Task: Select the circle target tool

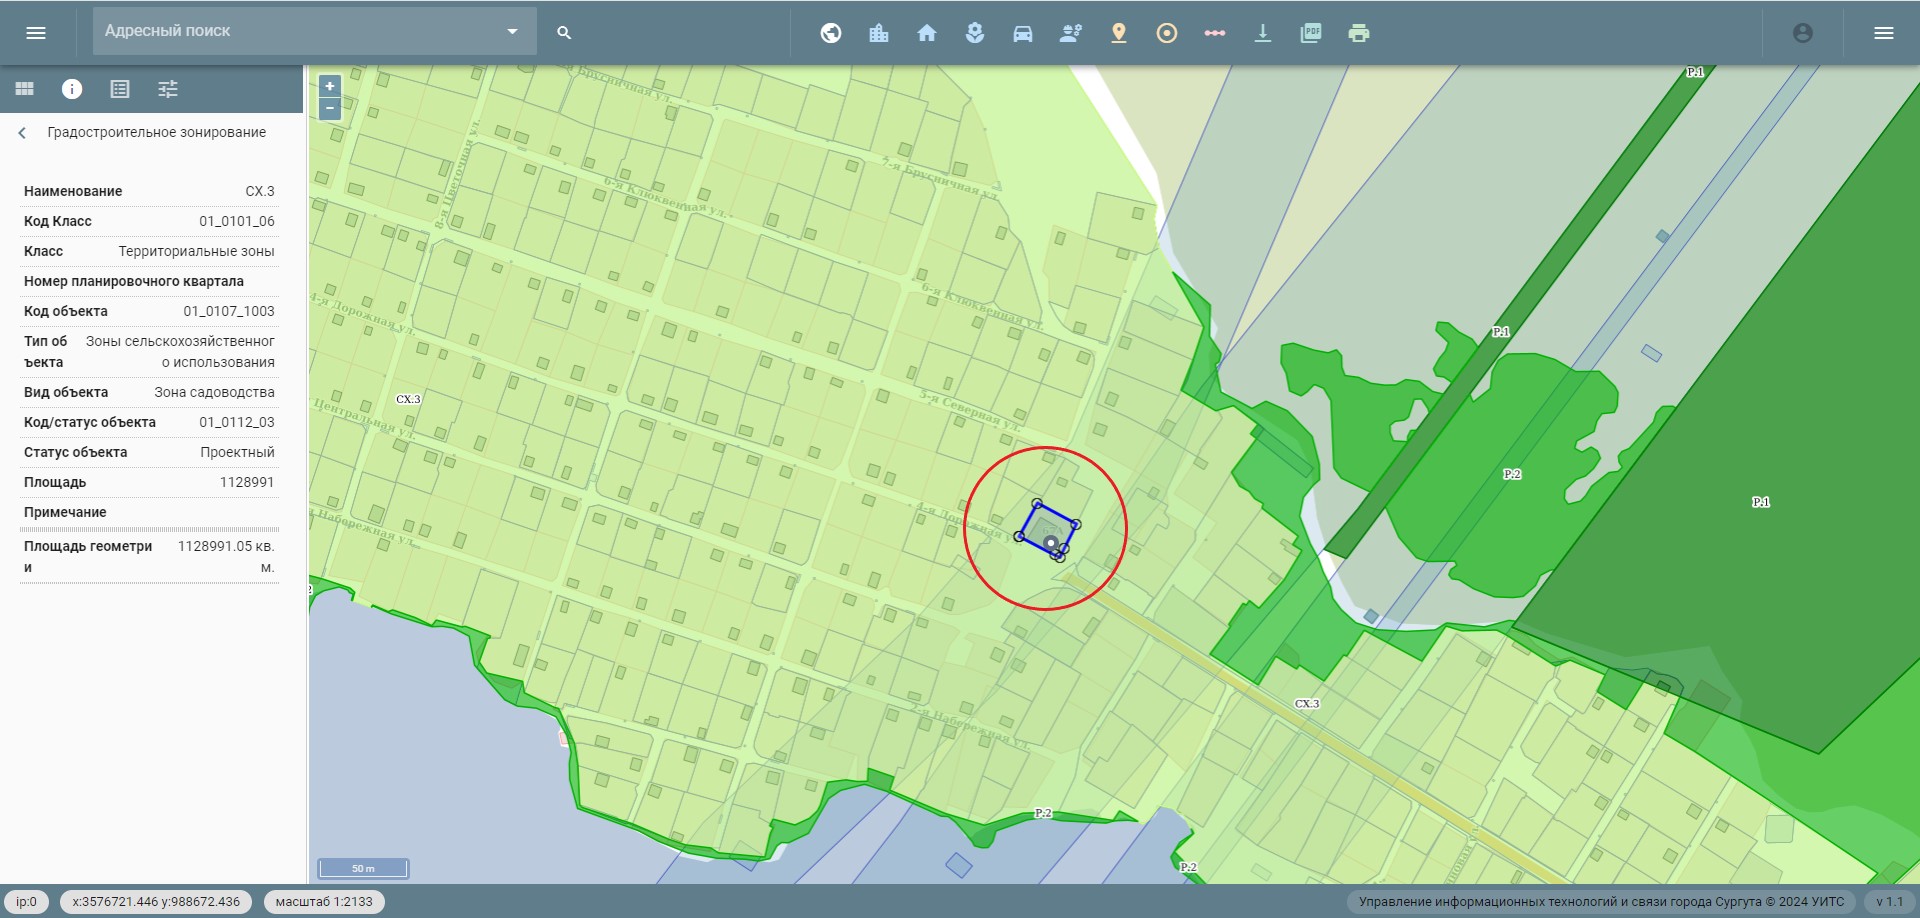Action: (1166, 33)
